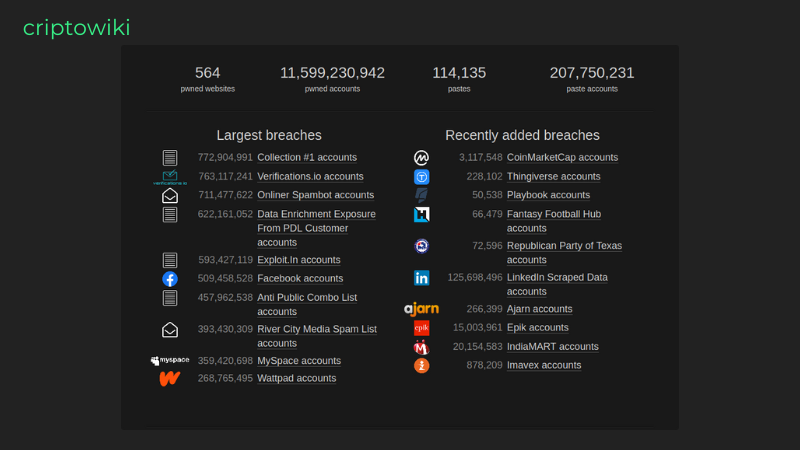Click the Epik logo icon

click(421, 328)
